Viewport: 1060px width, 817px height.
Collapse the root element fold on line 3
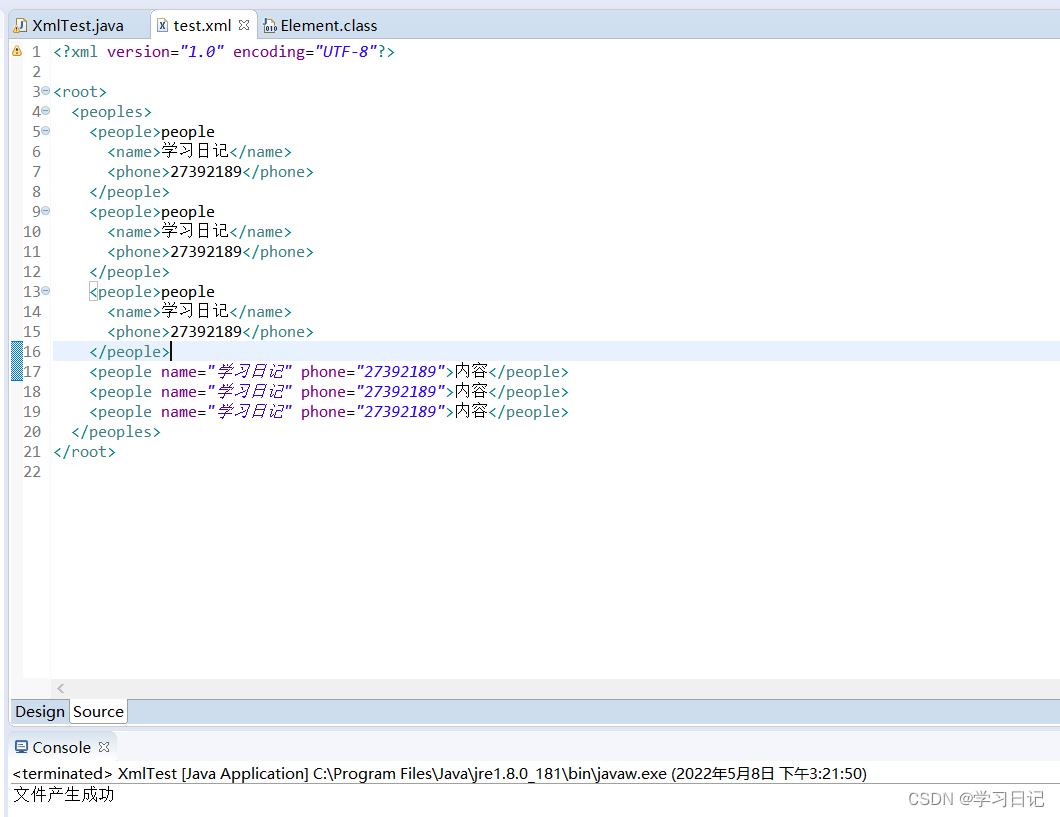pyautogui.click(x=45, y=91)
